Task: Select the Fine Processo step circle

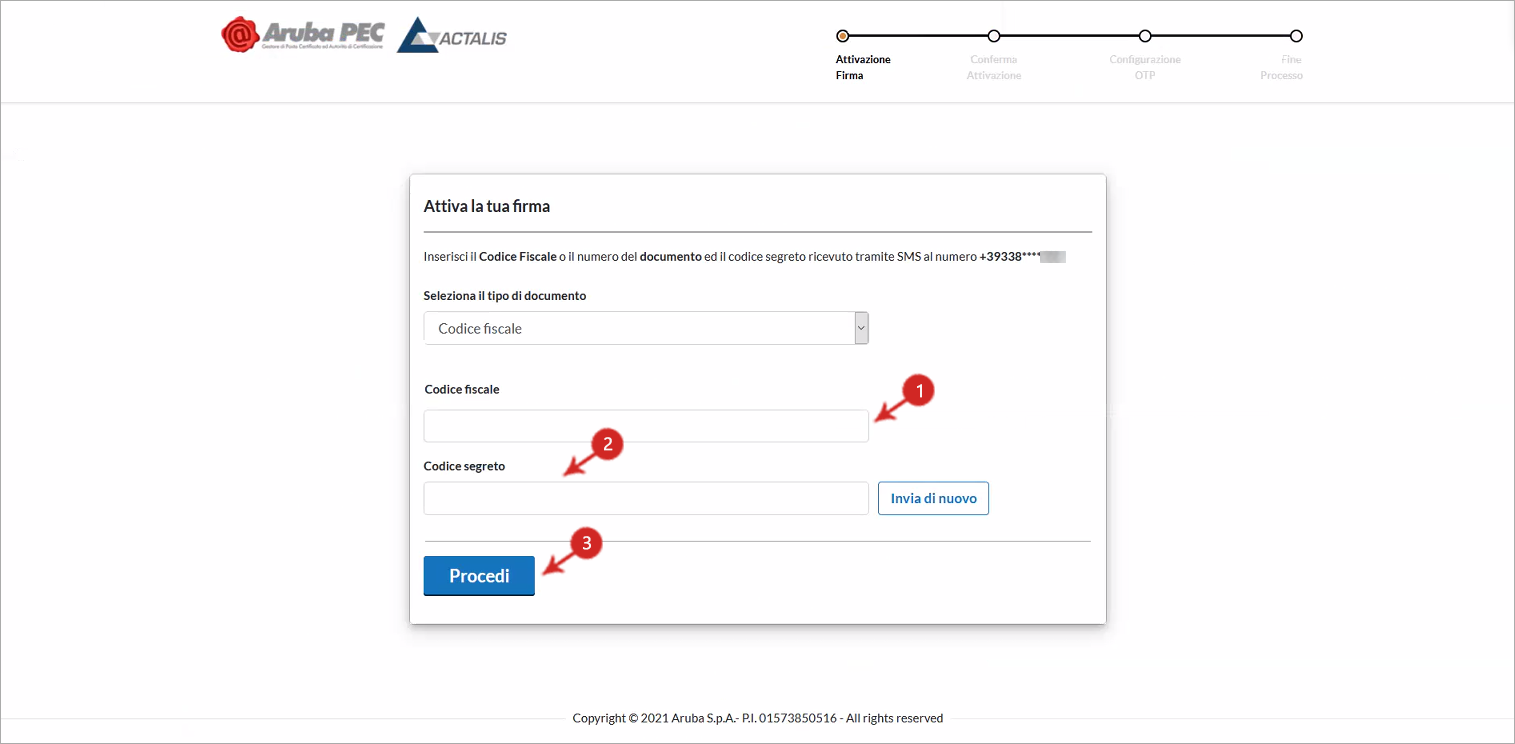Action: tap(1296, 36)
